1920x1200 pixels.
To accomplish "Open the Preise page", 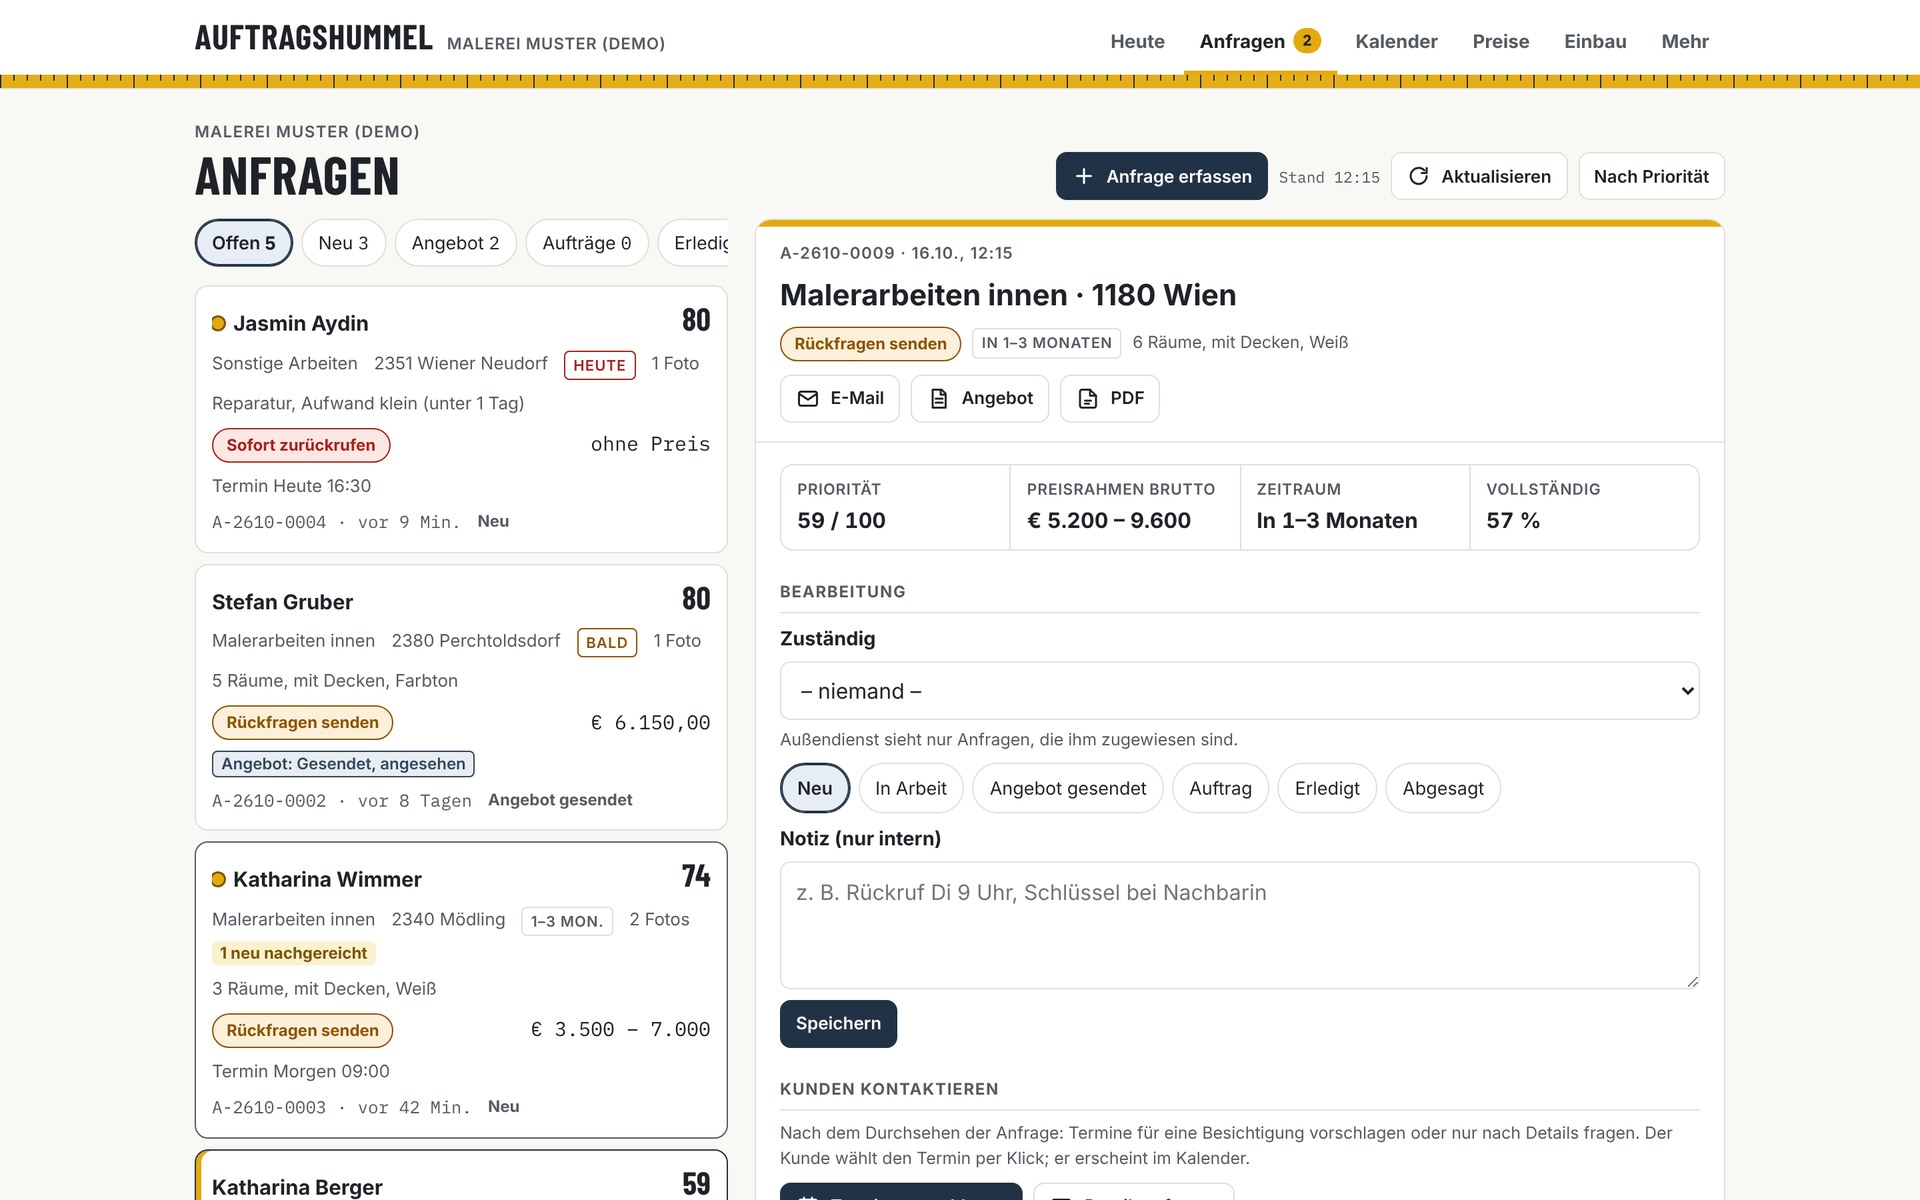I will click(x=1500, y=41).
